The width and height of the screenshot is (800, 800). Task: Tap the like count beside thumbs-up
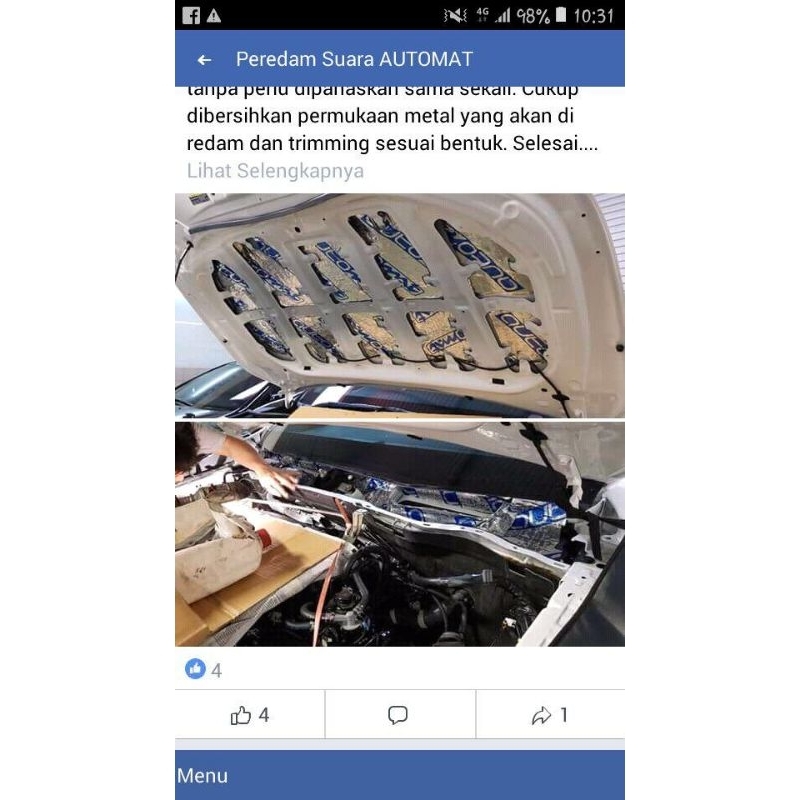(264, 715)
